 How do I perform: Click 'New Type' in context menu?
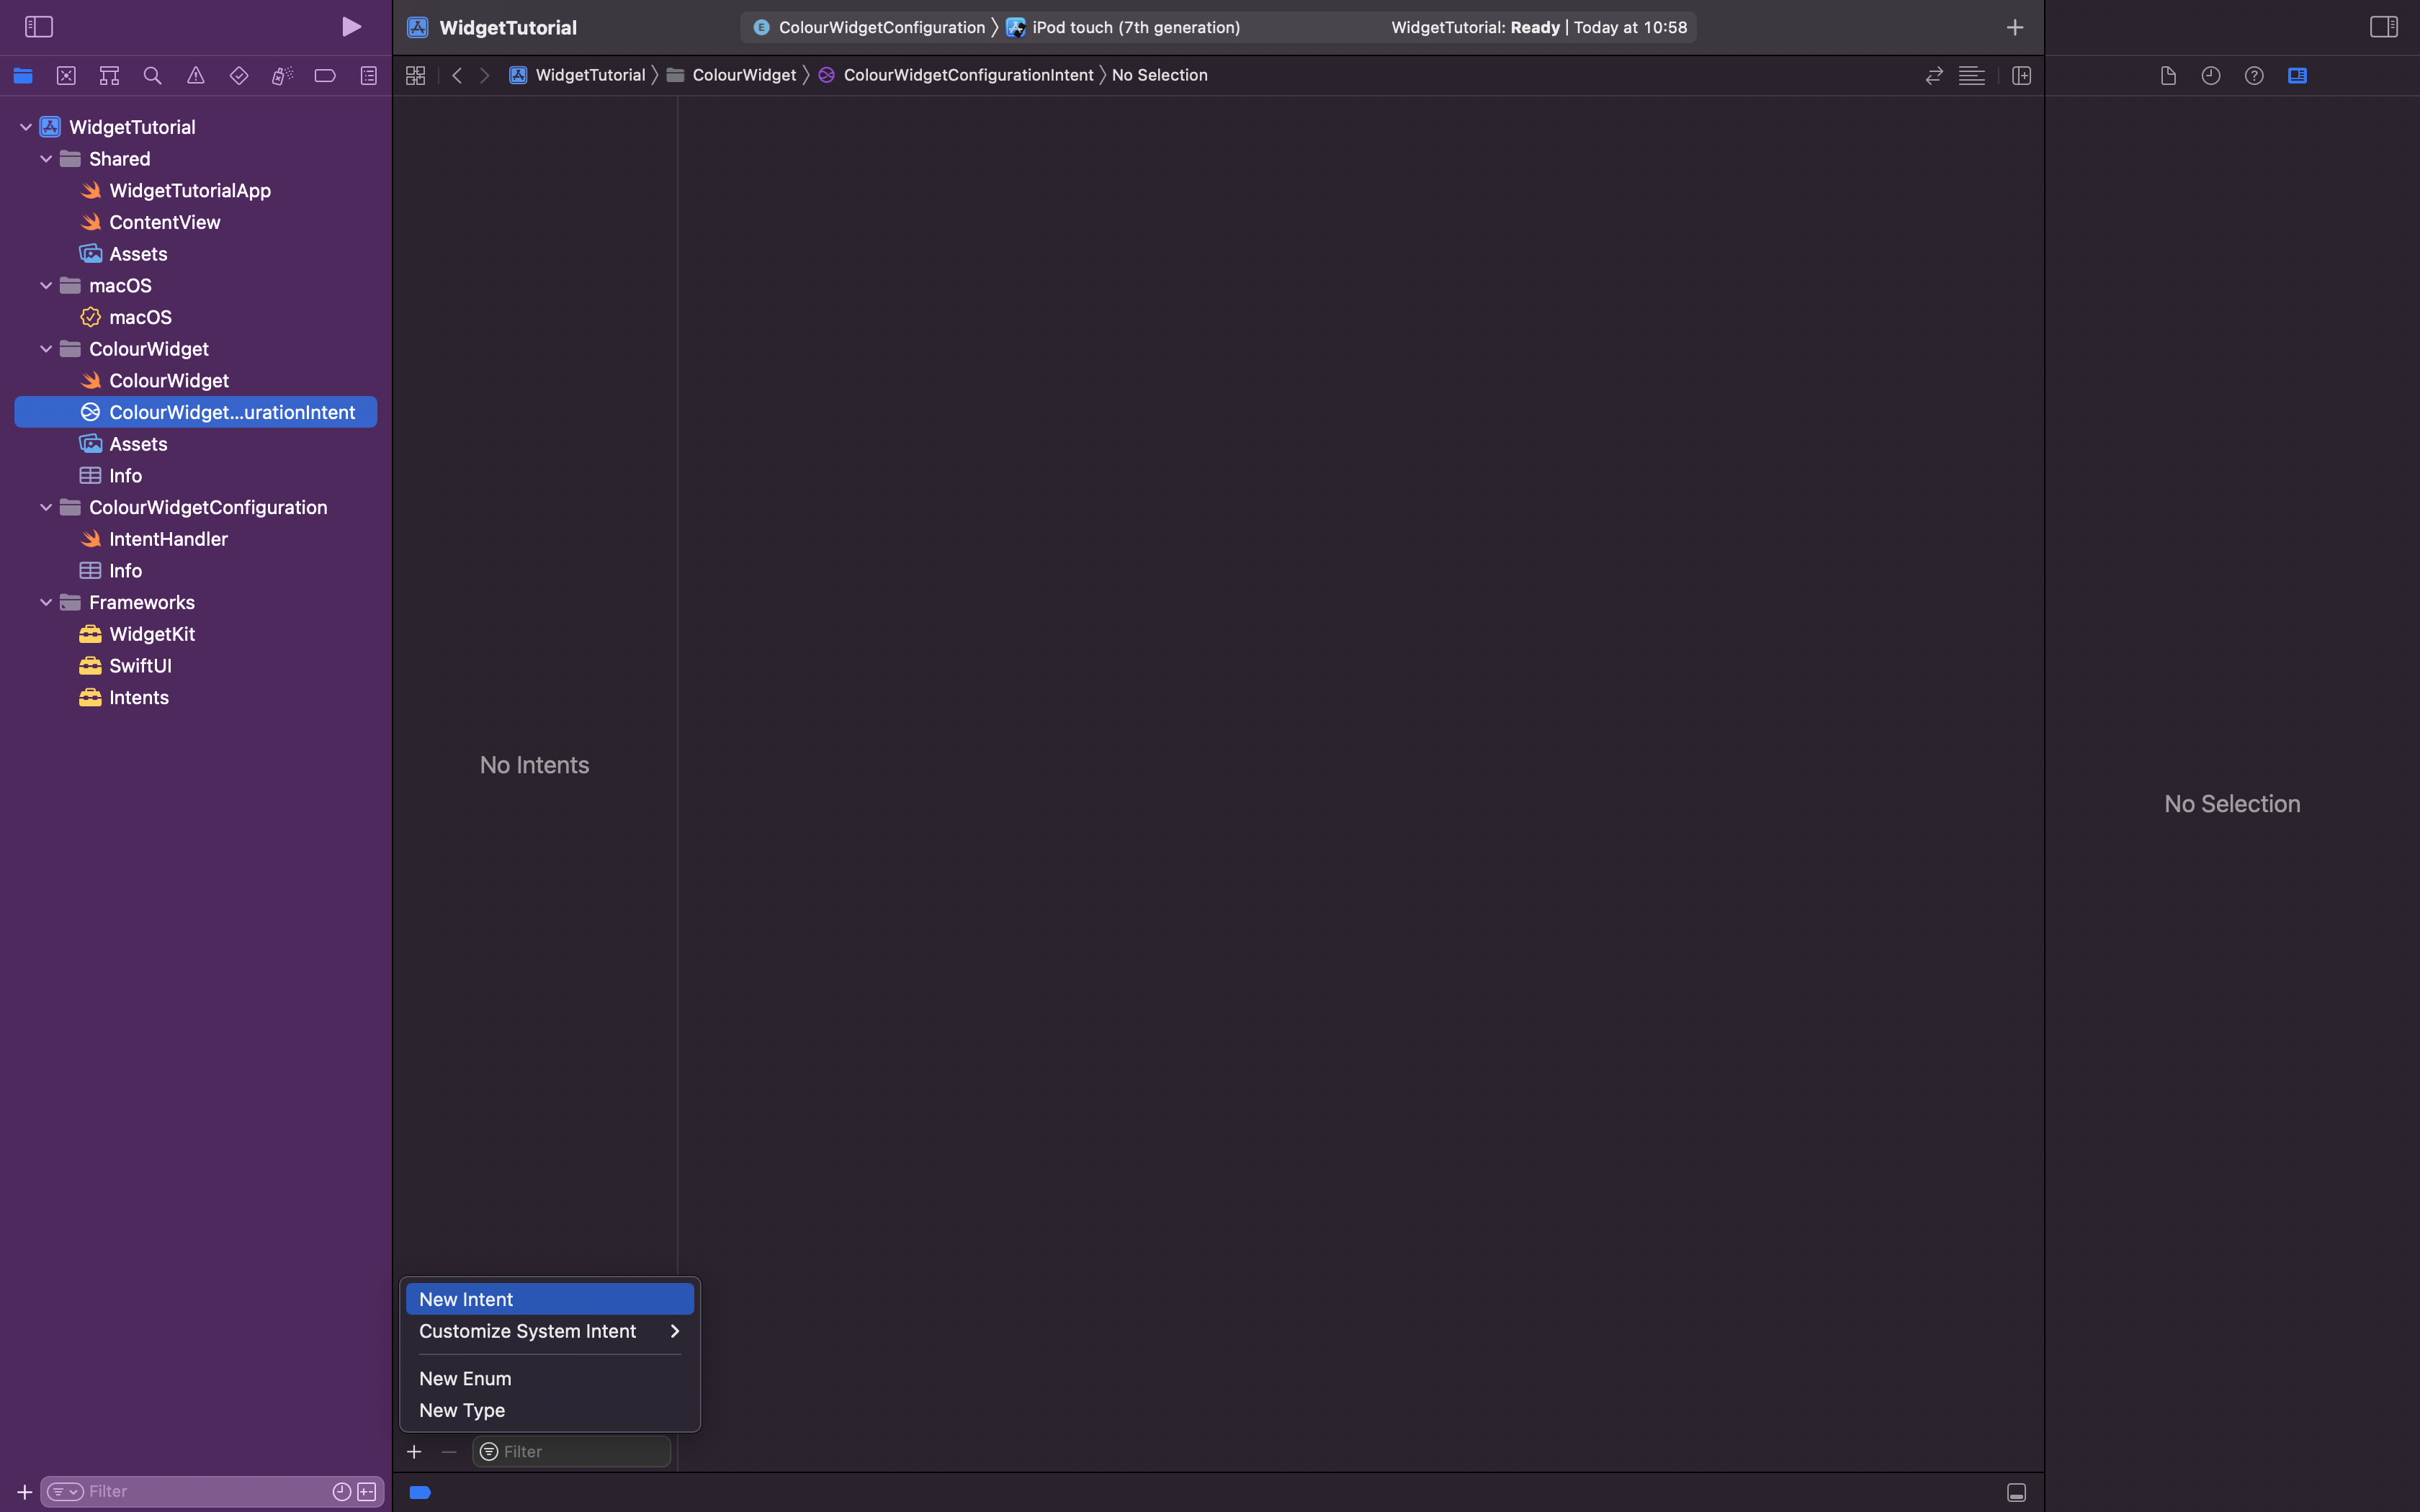click(460, 1409)
